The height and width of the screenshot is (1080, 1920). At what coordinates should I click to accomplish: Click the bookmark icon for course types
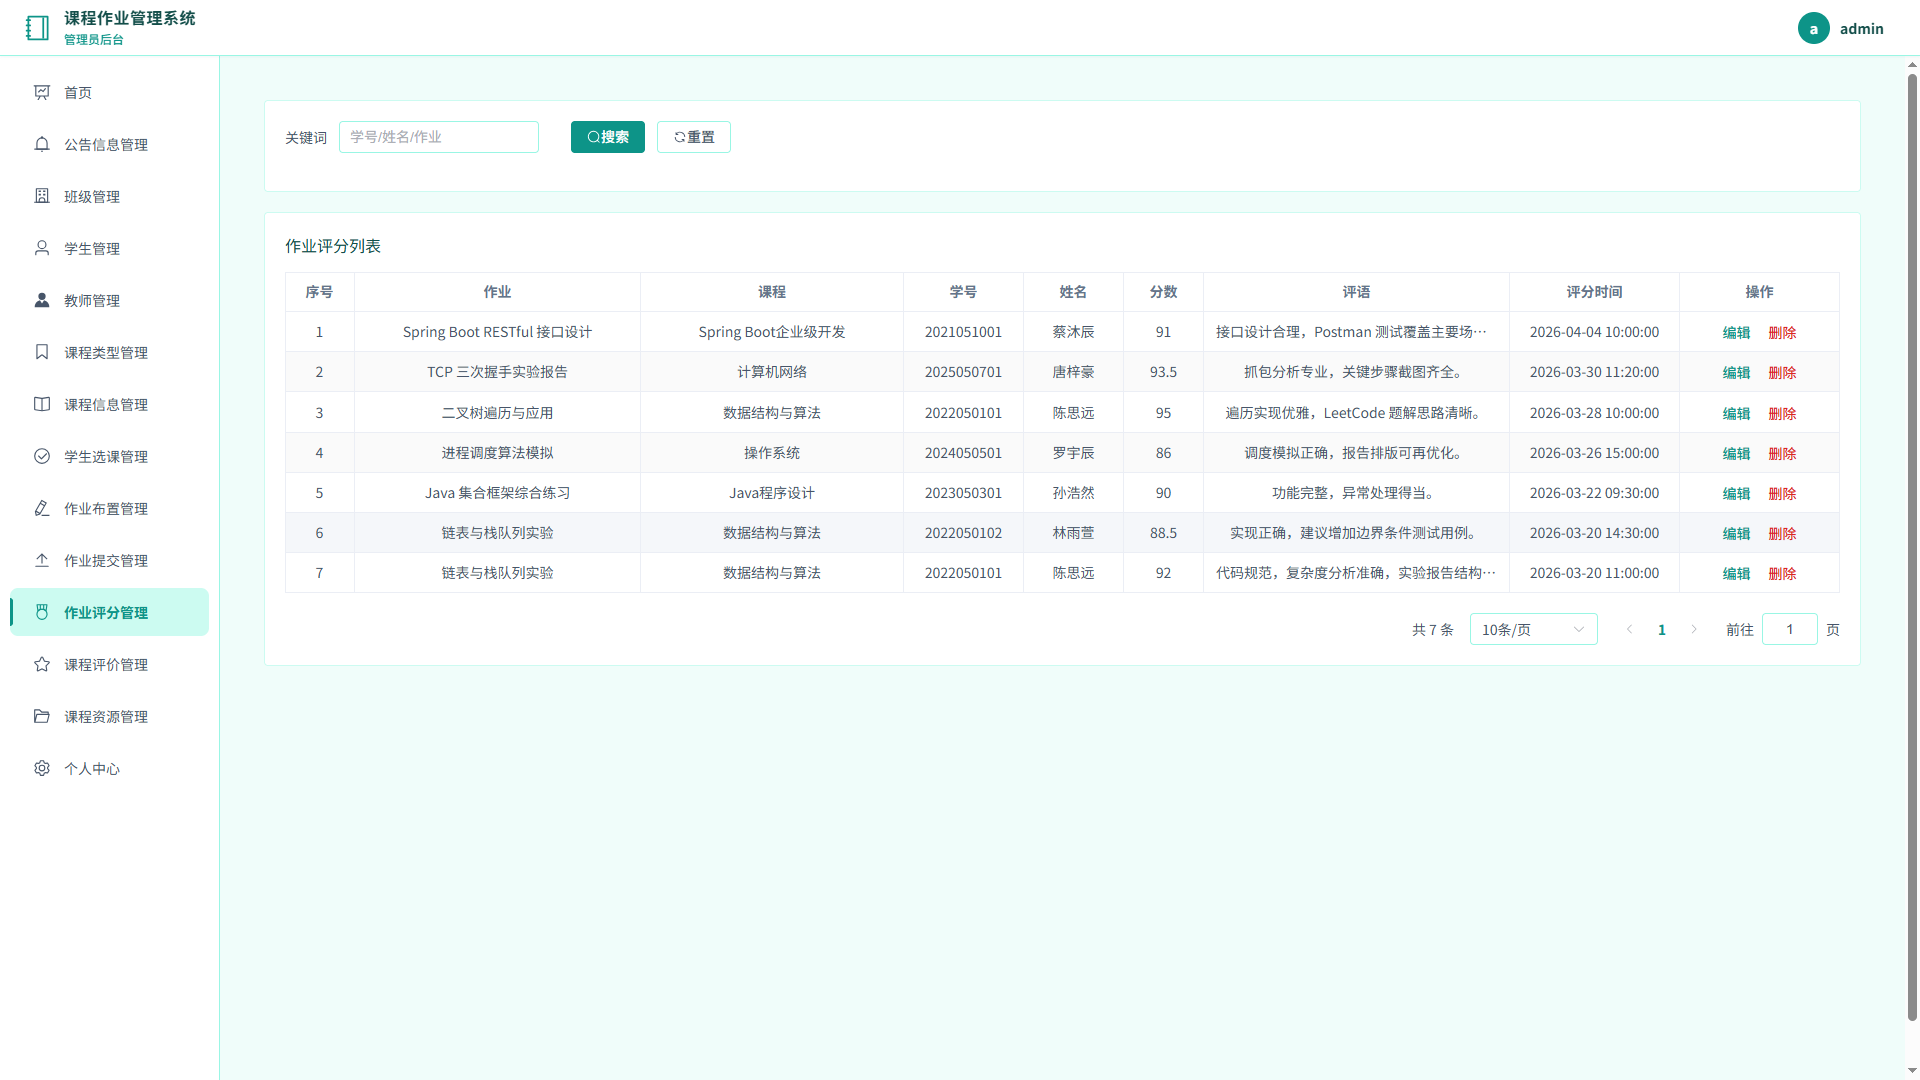click(42, 352)
